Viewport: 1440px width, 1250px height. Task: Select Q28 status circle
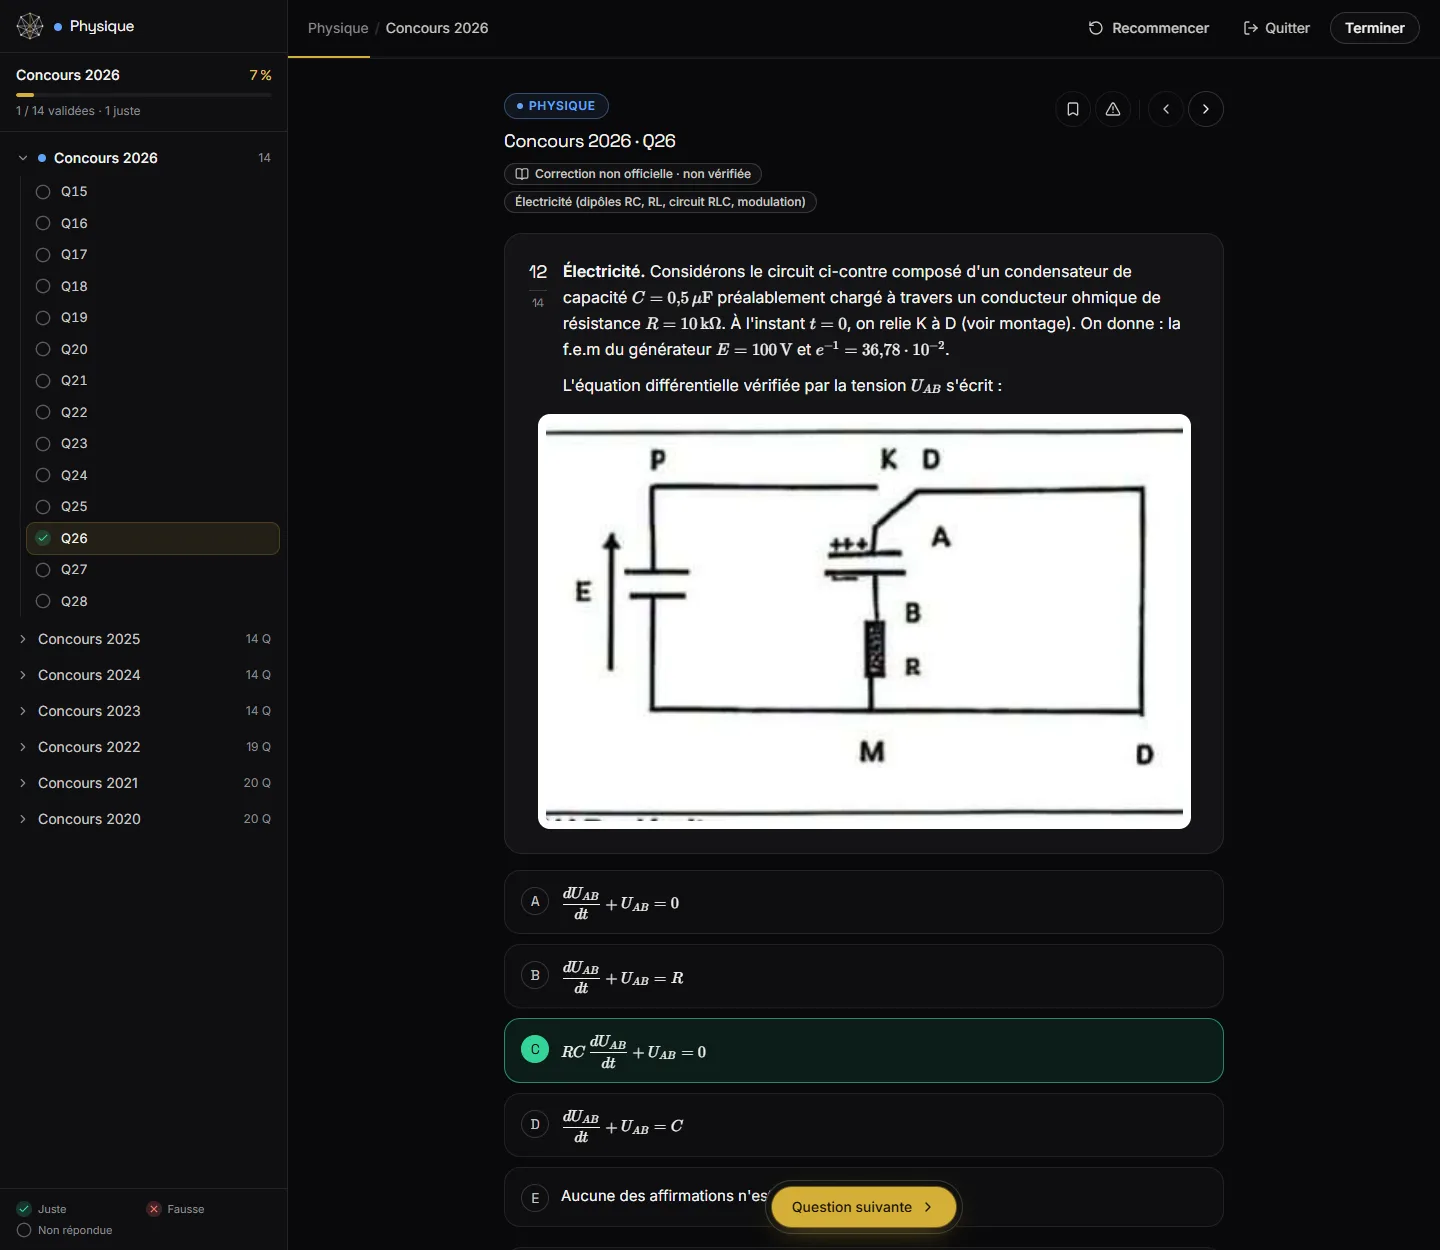[x=43, y=601]
